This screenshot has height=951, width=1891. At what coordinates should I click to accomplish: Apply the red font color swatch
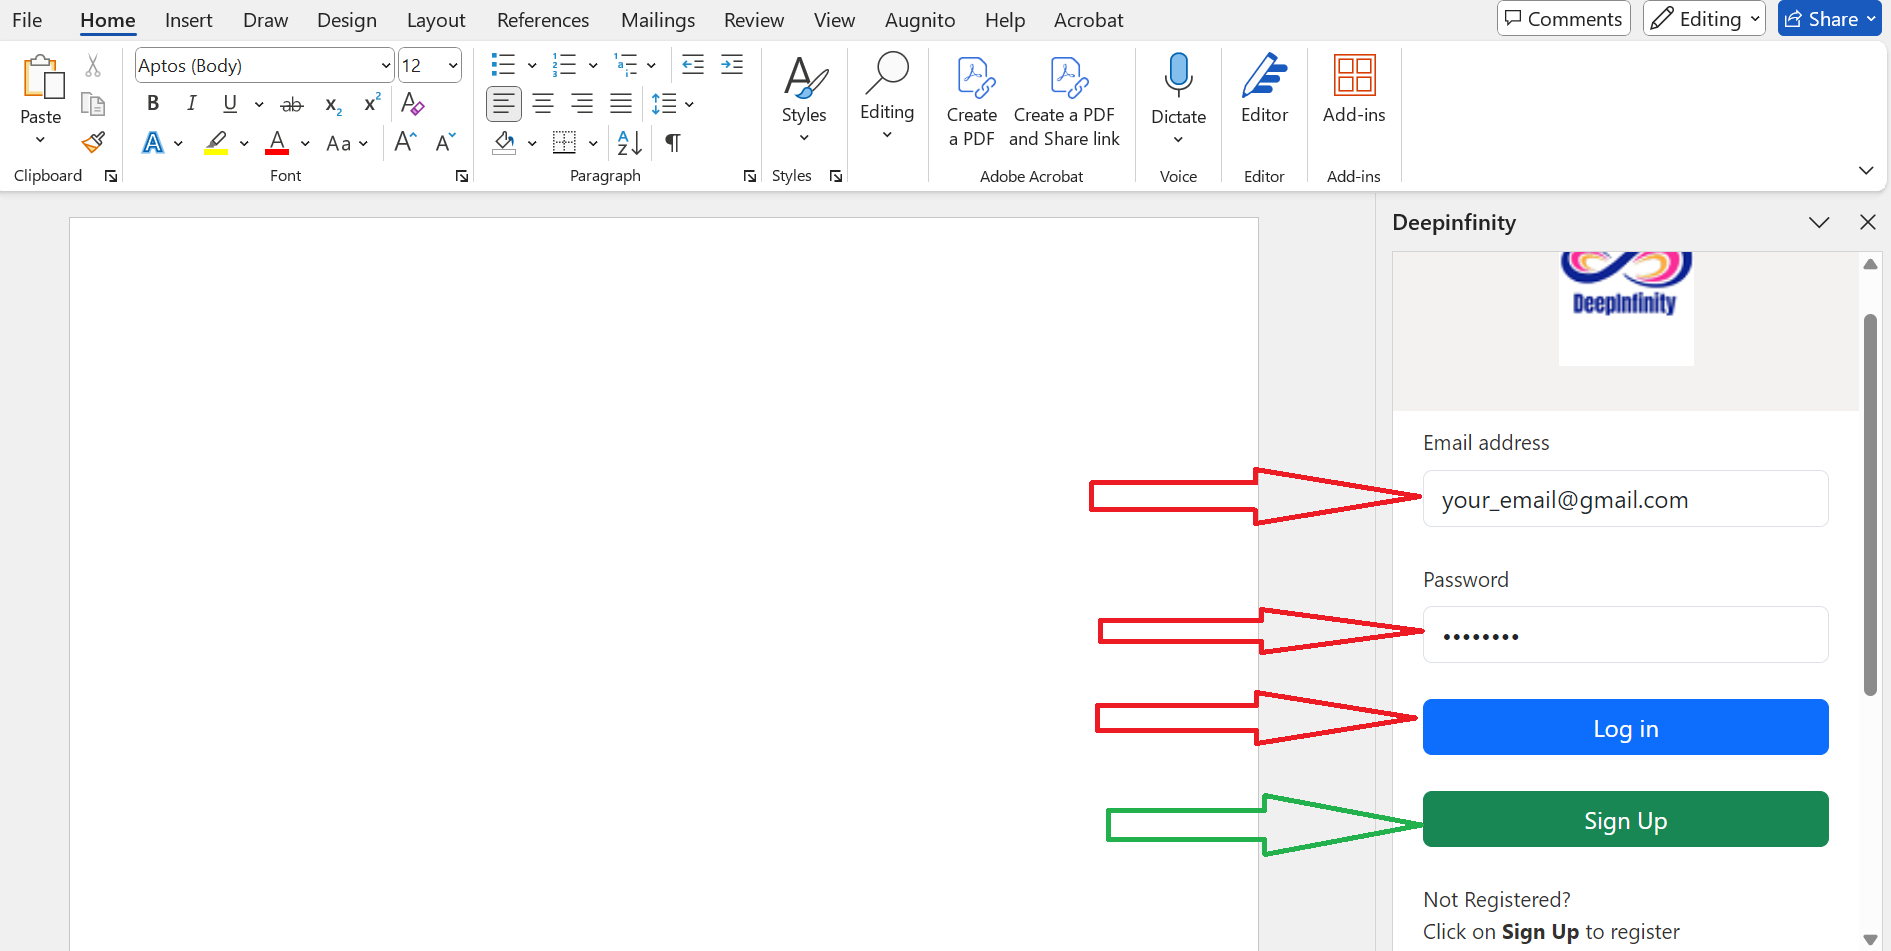(277, 143)
